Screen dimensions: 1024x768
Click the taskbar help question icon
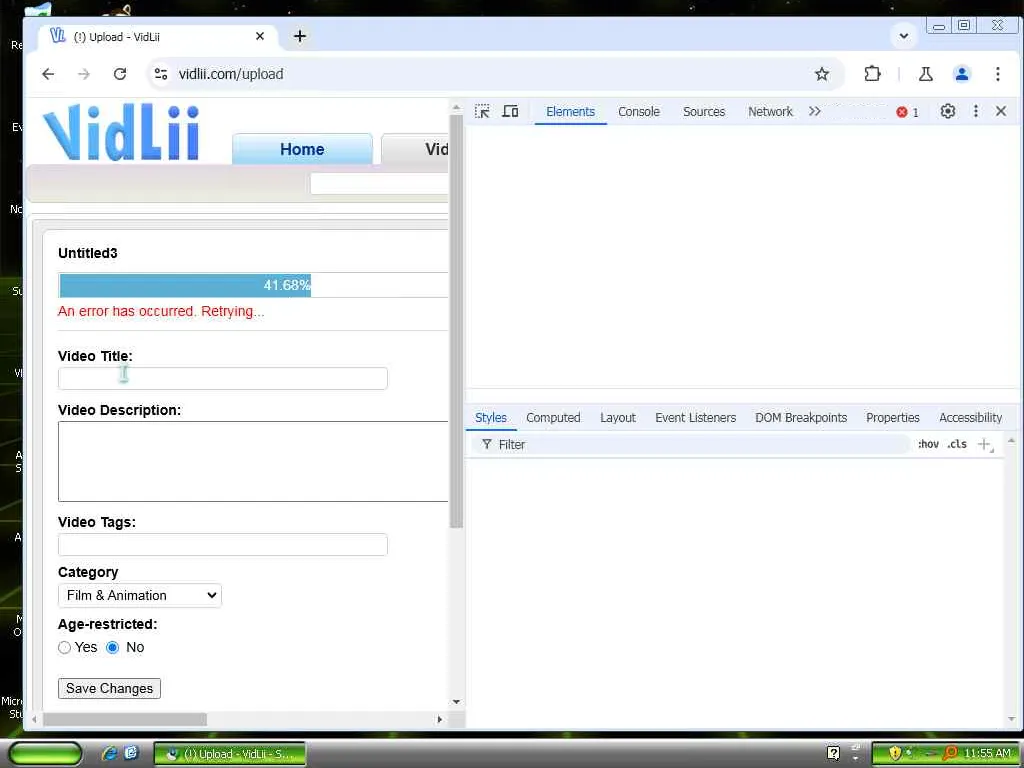[833, 753]
